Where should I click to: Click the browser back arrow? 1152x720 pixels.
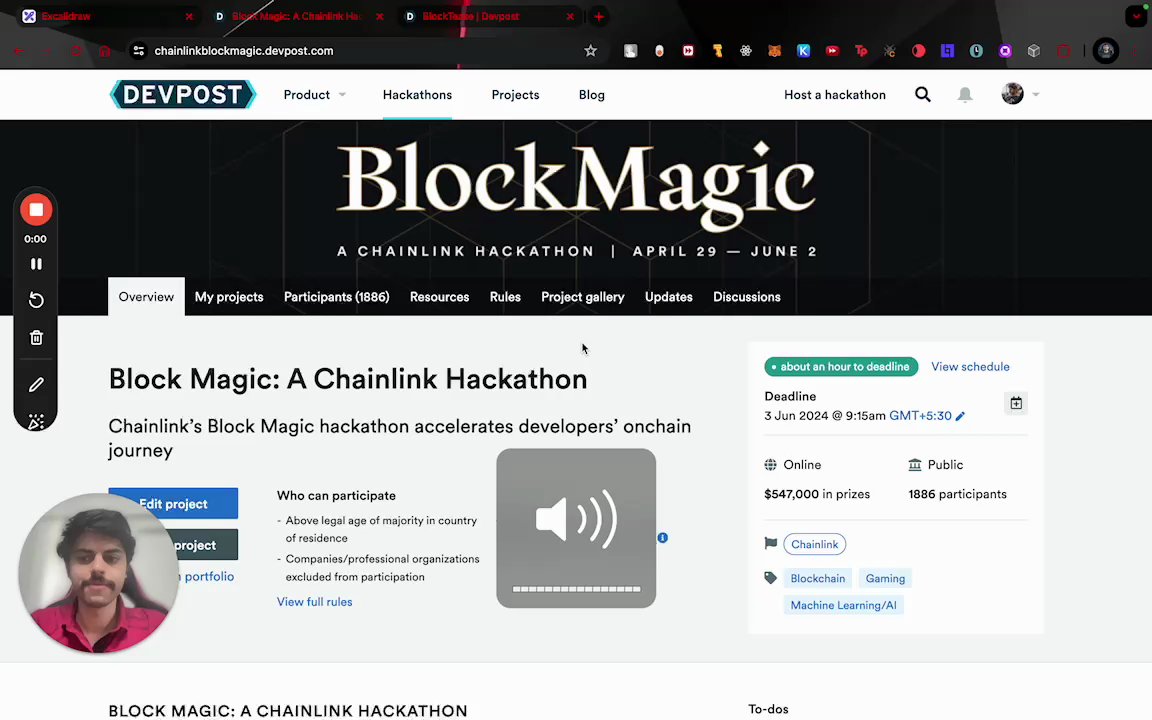[18, 51]
